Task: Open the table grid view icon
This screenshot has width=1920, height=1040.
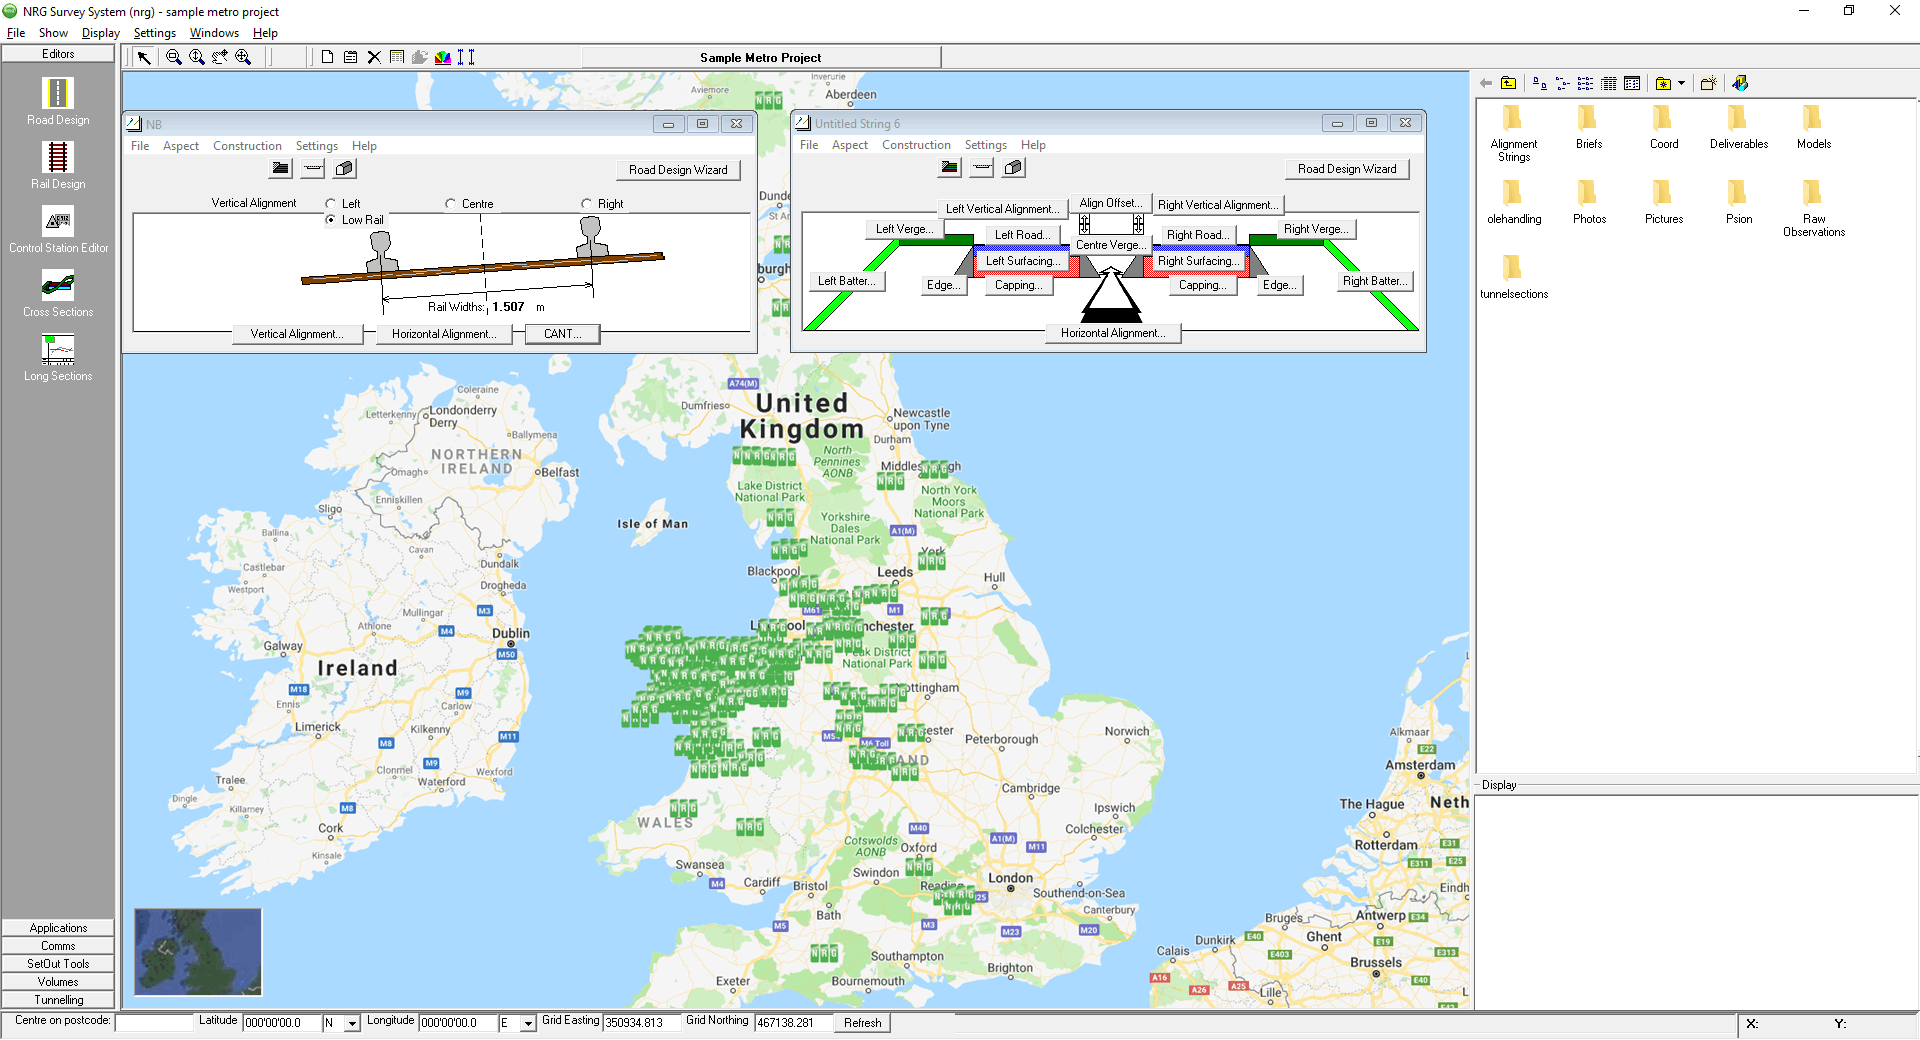Action: (397, 57)
